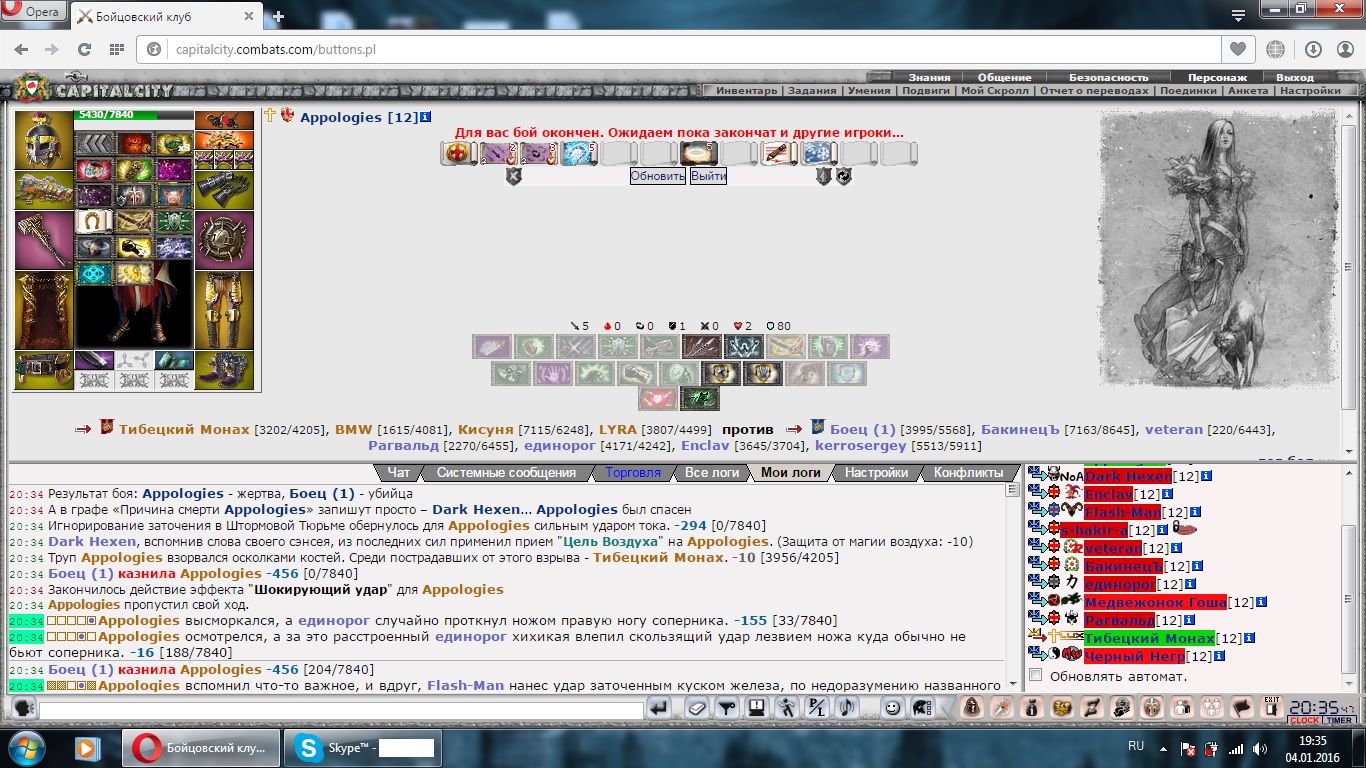
Task: Click the send message arrow icon
Action: click(659, 708)
